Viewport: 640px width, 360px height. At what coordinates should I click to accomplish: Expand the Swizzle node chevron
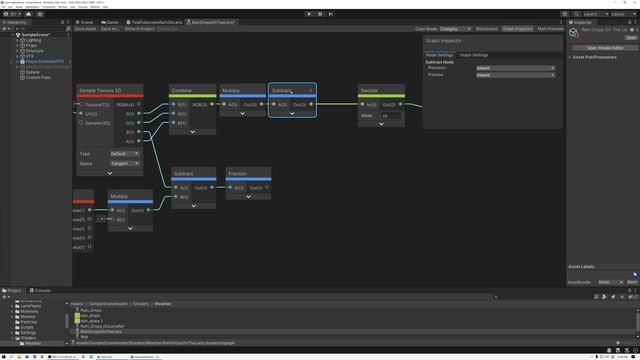click(x=381, y=124)
